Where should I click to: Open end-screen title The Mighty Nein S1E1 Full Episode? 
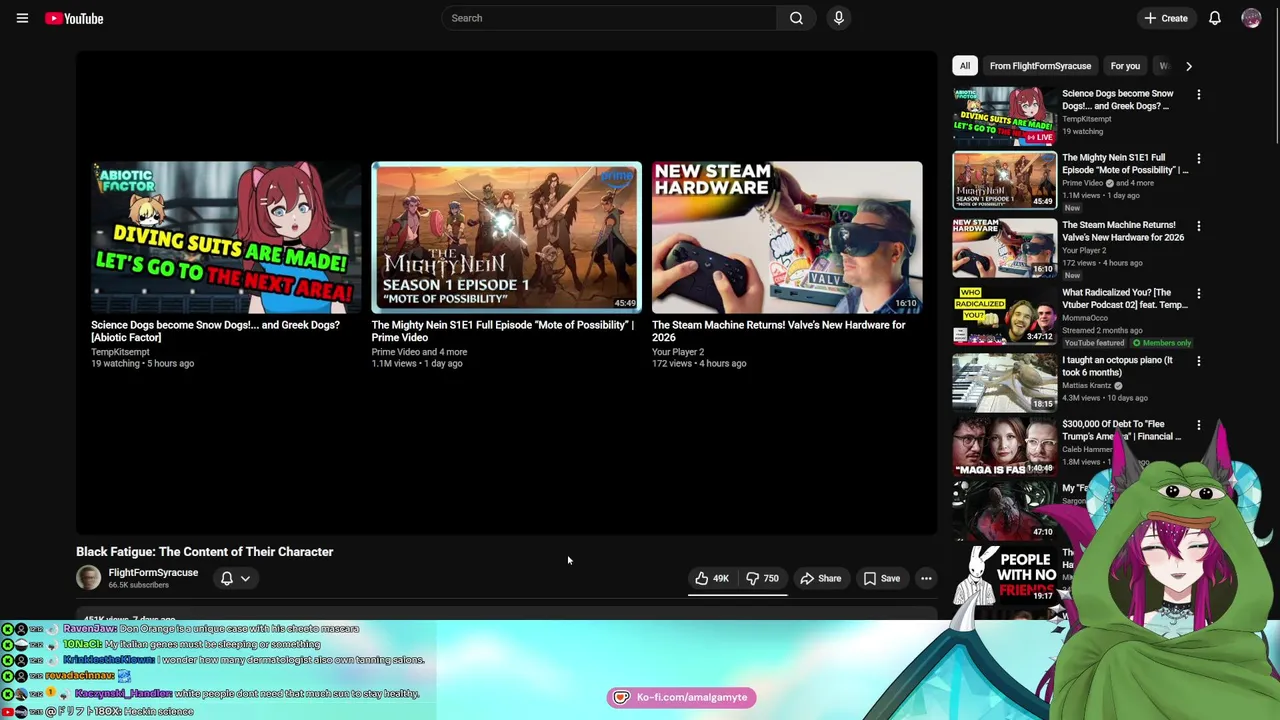click(502, 331)
